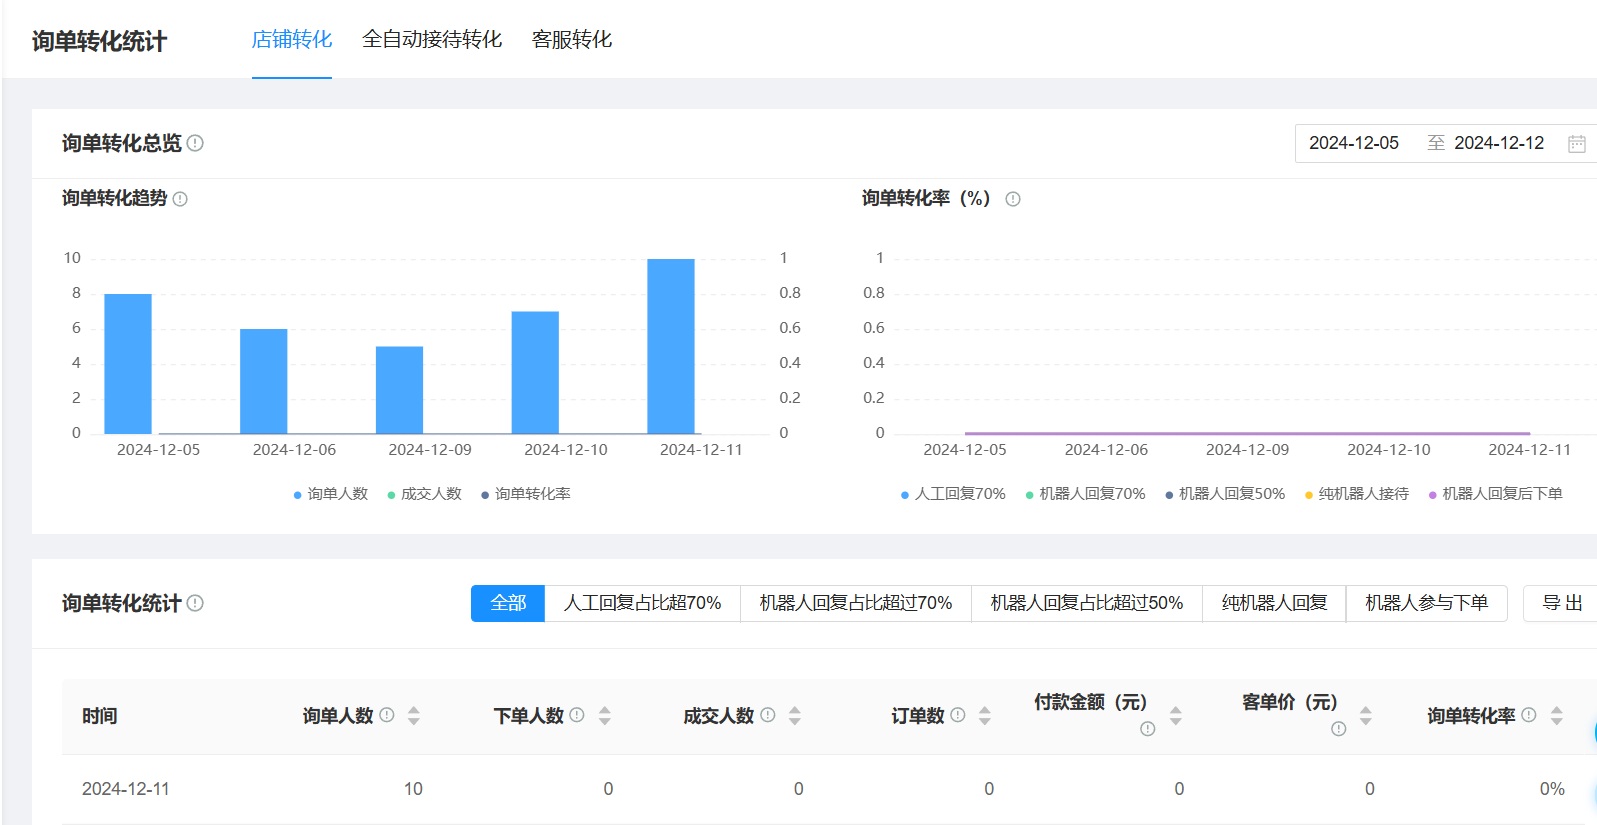Switch to 店铺转化 tab
Image resolution: width=1597 pixels, height=825 pixels.
[x=292, y=39]
